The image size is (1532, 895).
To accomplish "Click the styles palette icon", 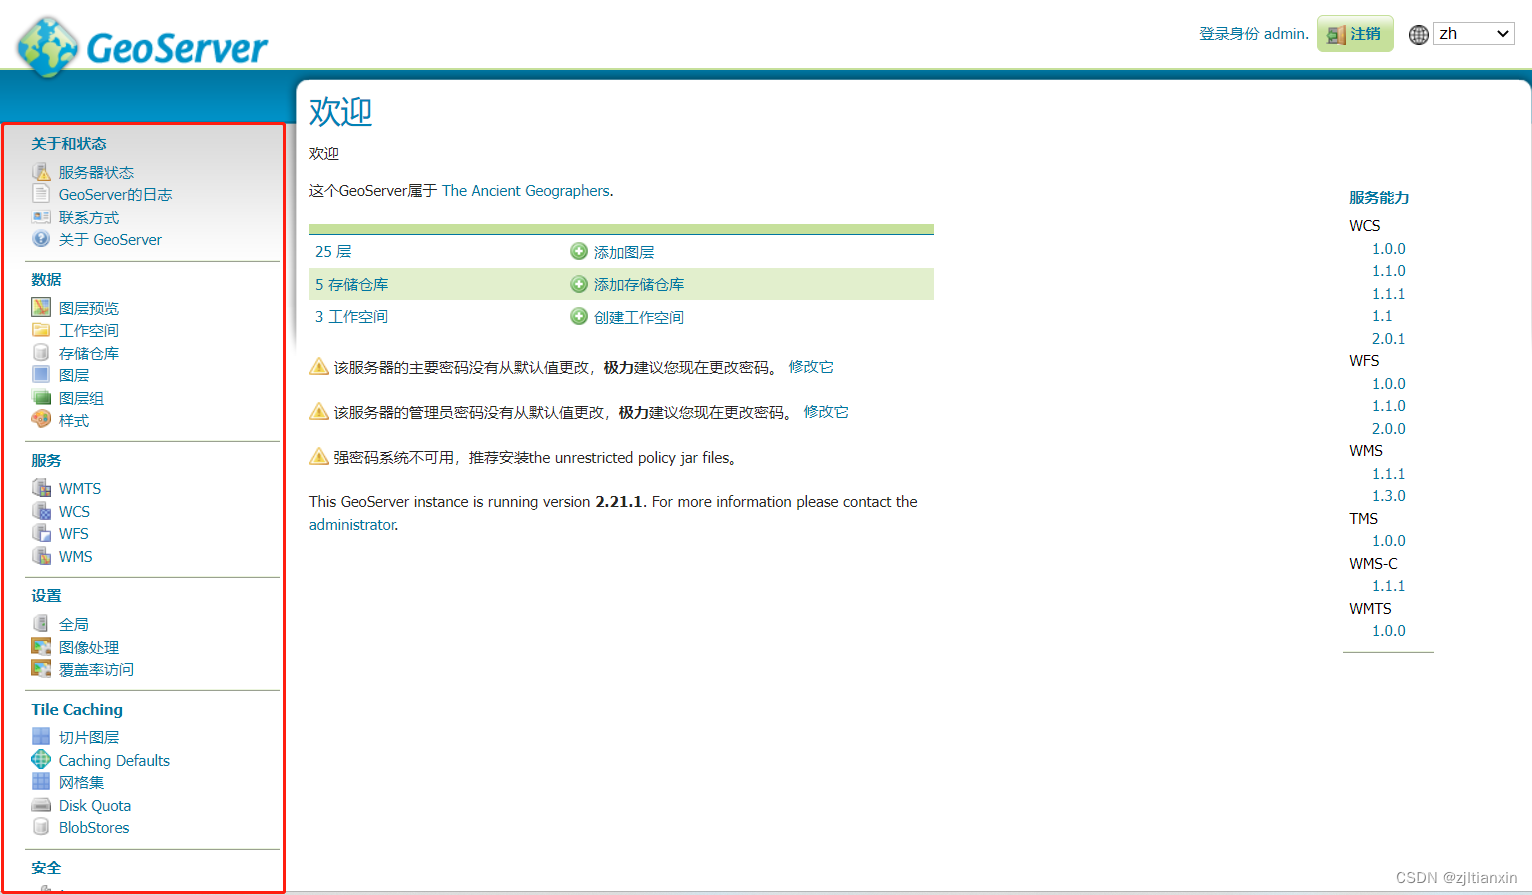I will (x=41, y=420).
